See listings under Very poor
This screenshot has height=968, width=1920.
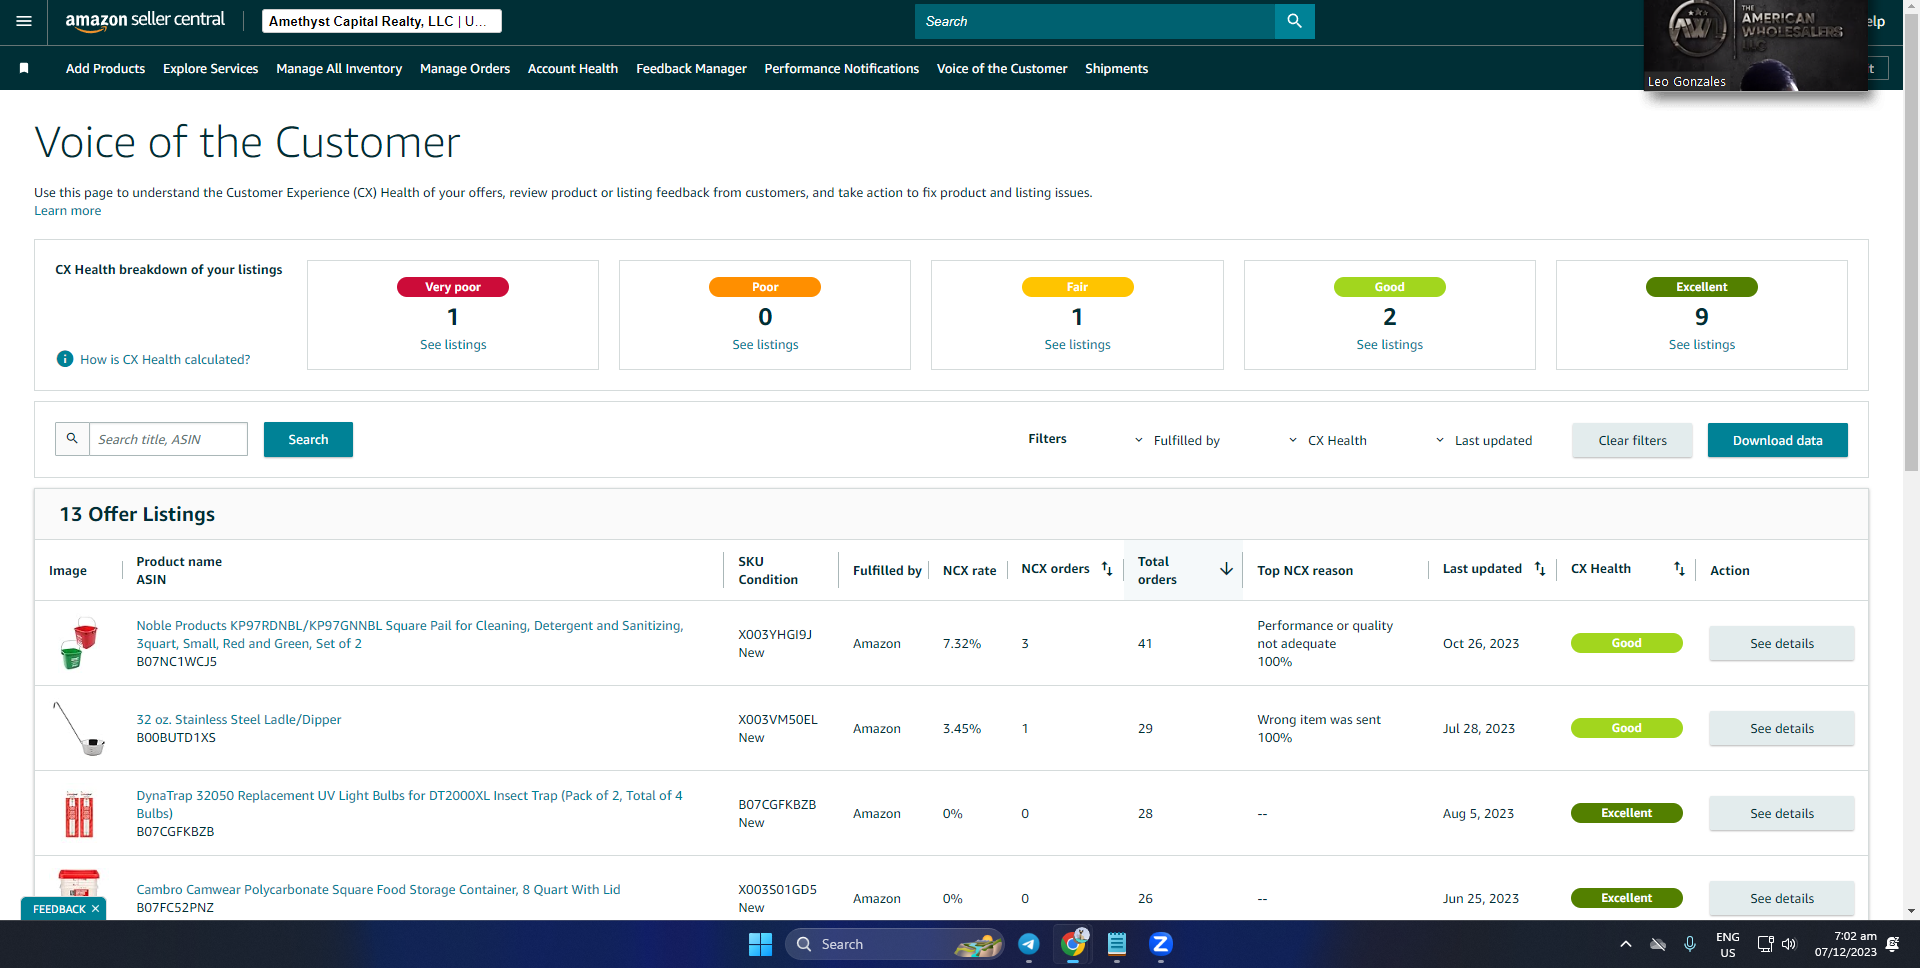pyautogui.click(x=453, y=345)
